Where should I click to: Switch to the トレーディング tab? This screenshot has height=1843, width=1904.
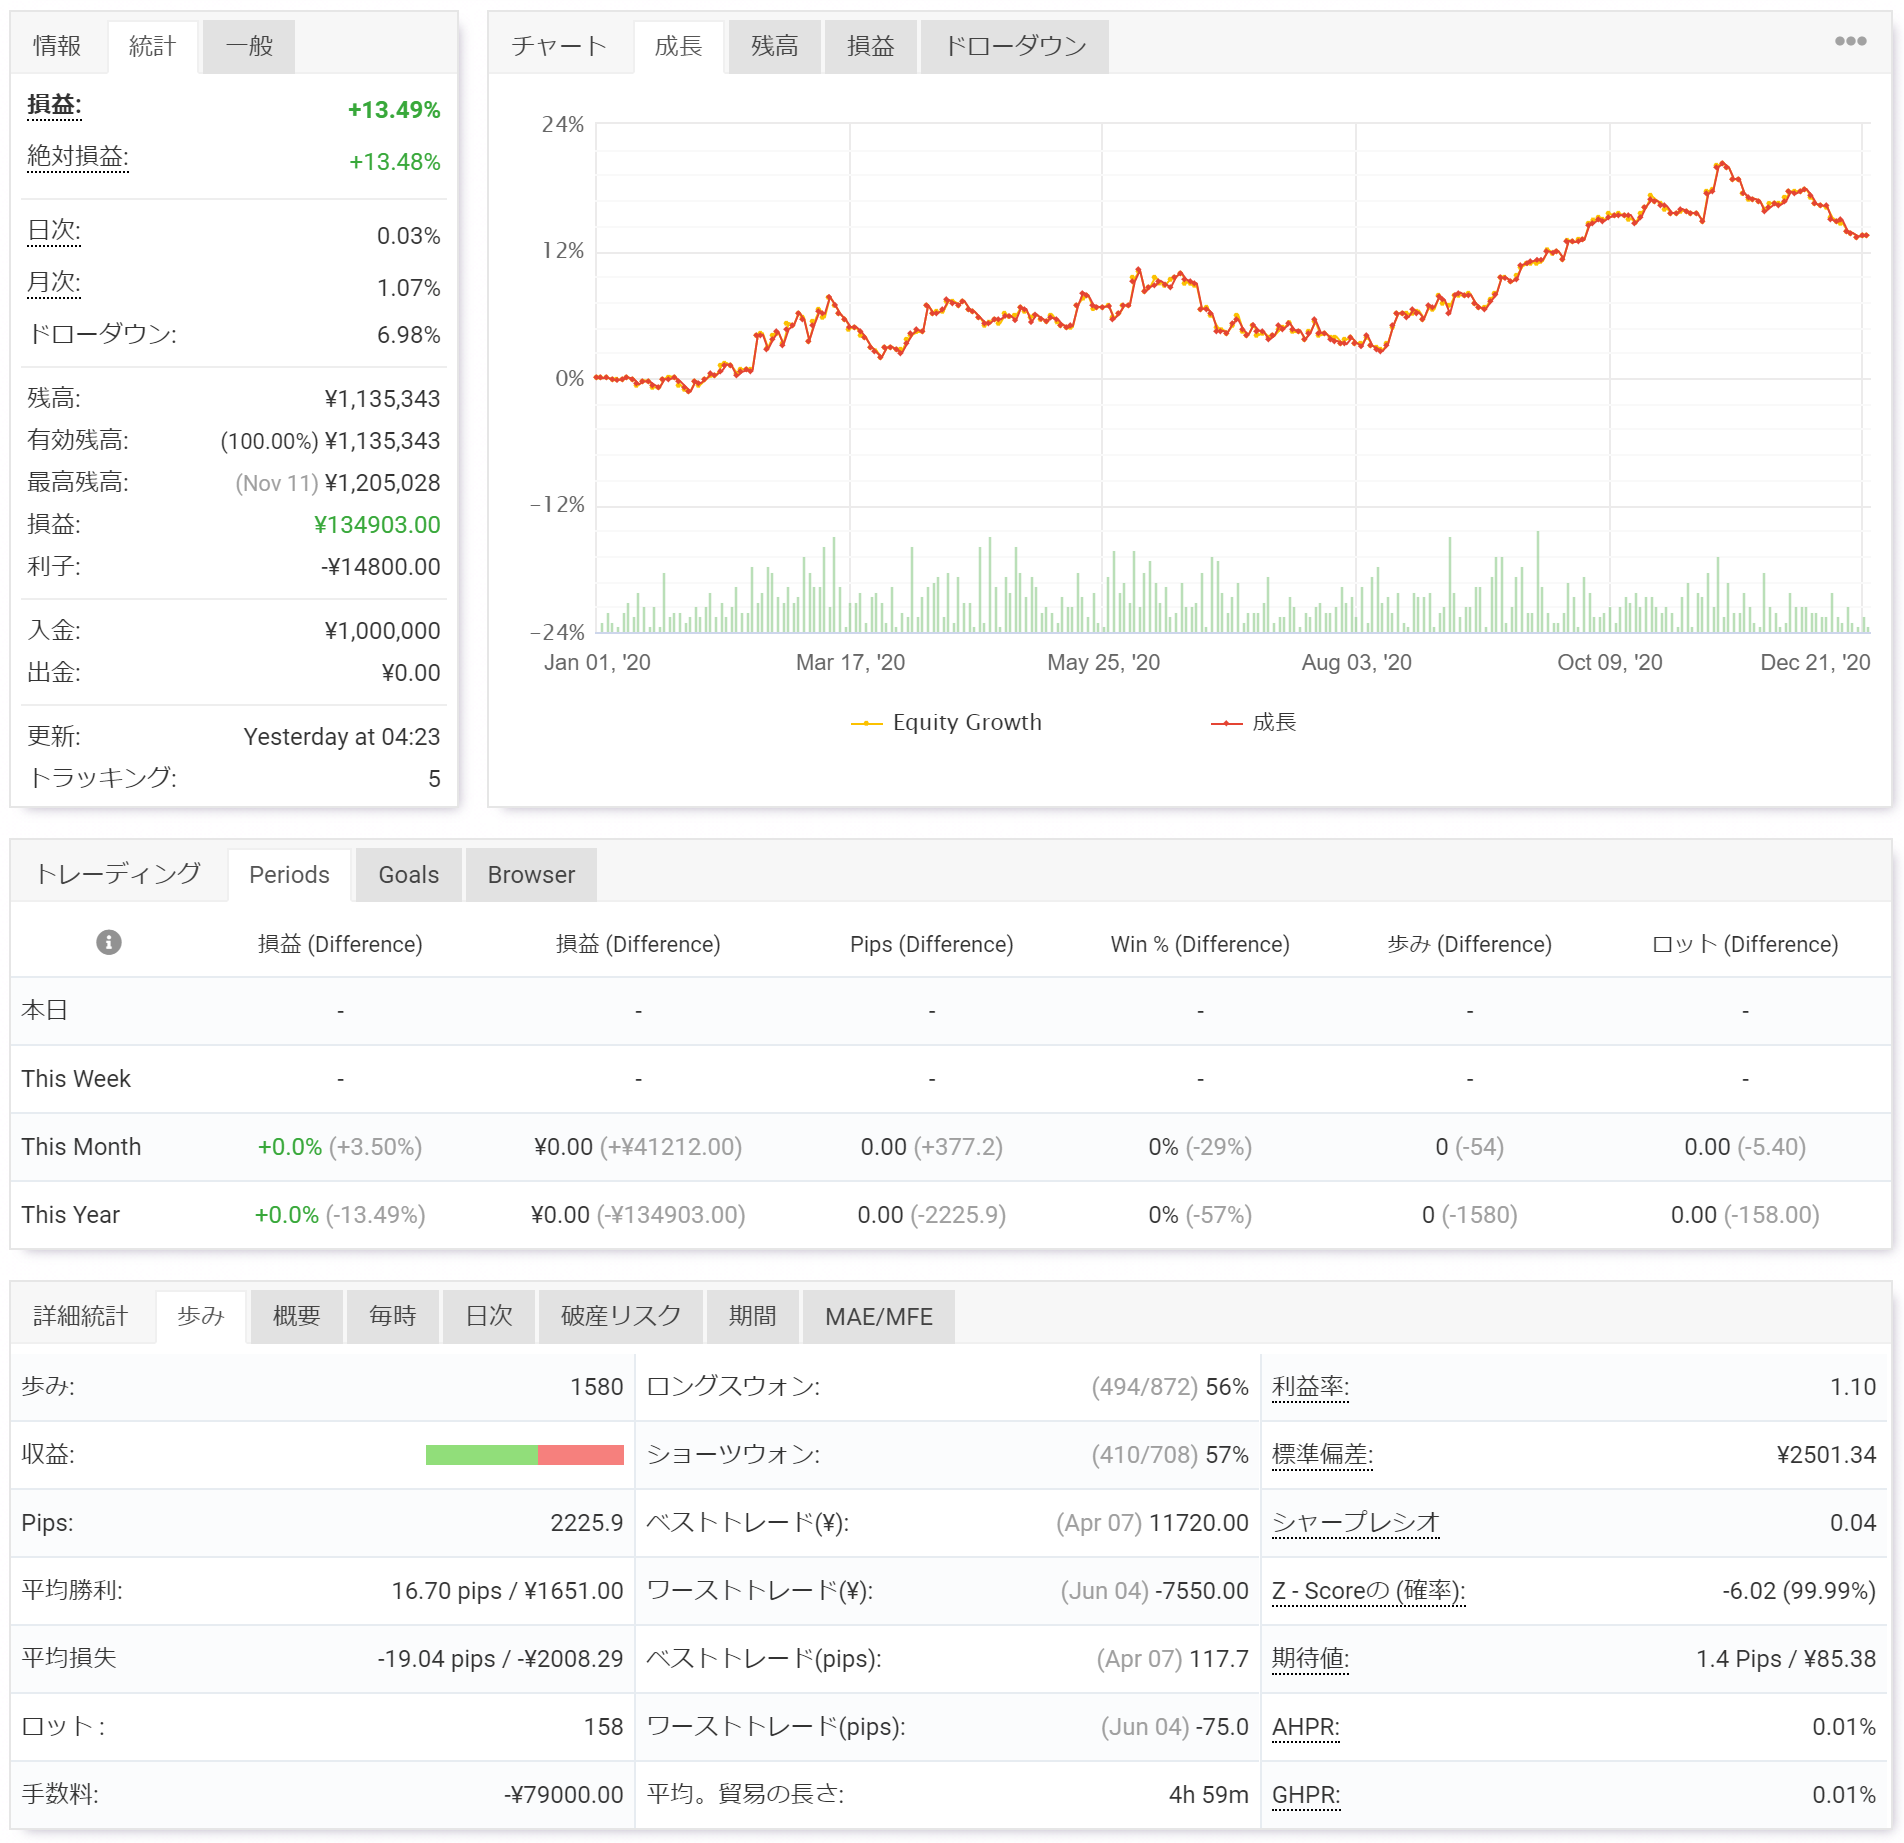coord(118,874)
